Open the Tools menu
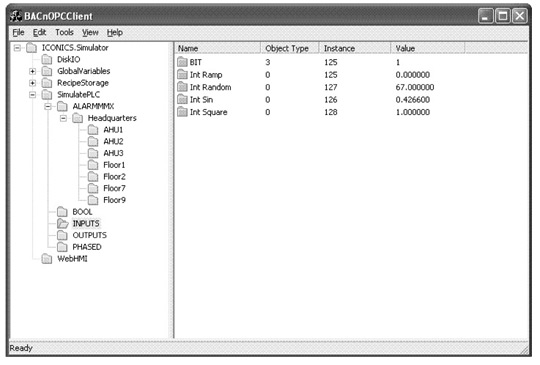540x365 pixels. 64,32
